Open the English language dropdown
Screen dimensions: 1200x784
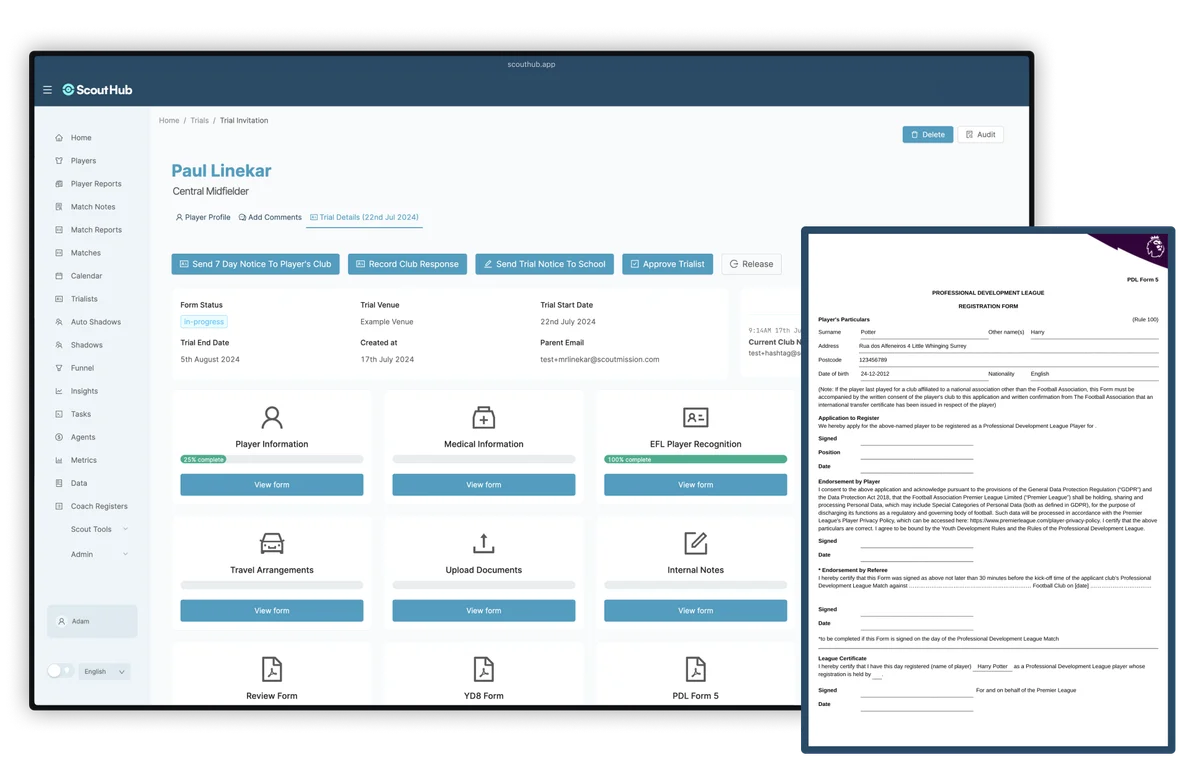coord(104,671)
